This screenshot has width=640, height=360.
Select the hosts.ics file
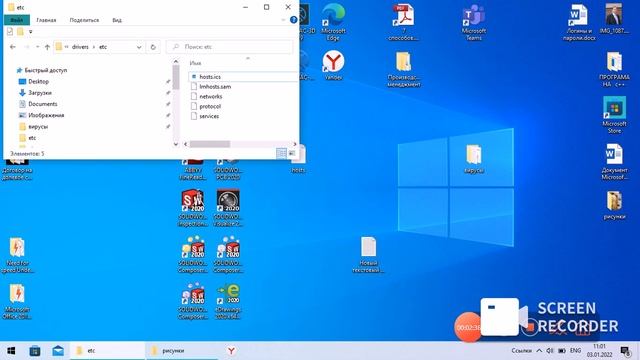[210, 77]
